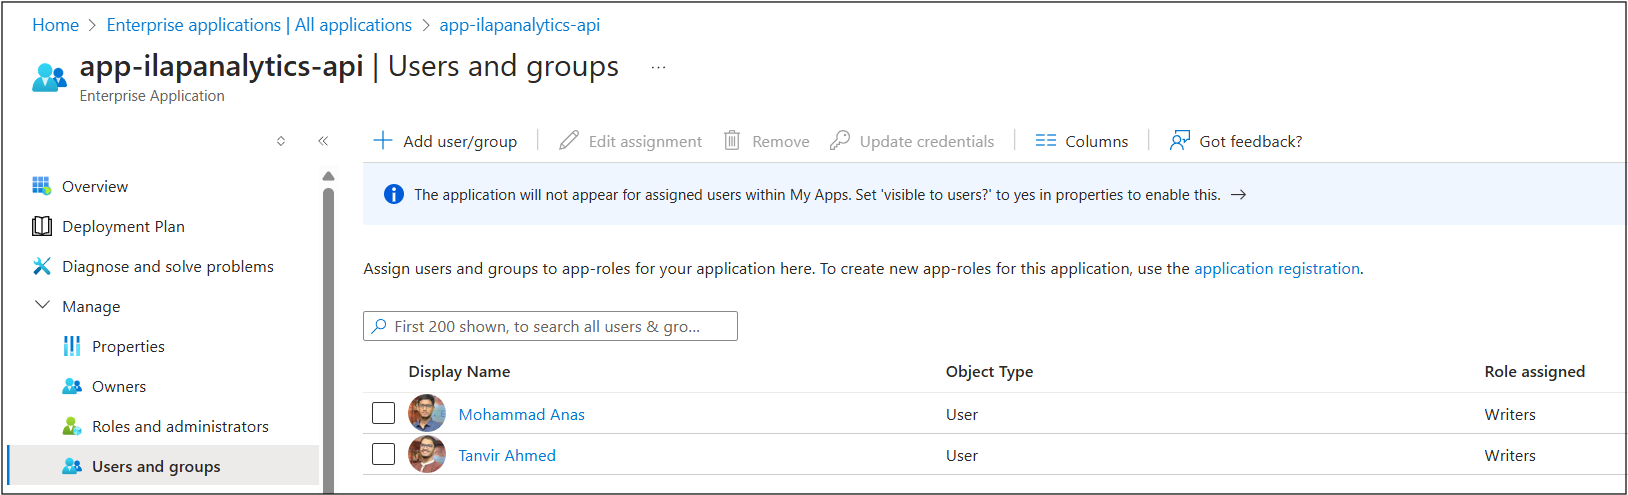Click the plus icon for Add user/group
The width and height of the screenshot is (1628, 495).
tap(383, 141)
